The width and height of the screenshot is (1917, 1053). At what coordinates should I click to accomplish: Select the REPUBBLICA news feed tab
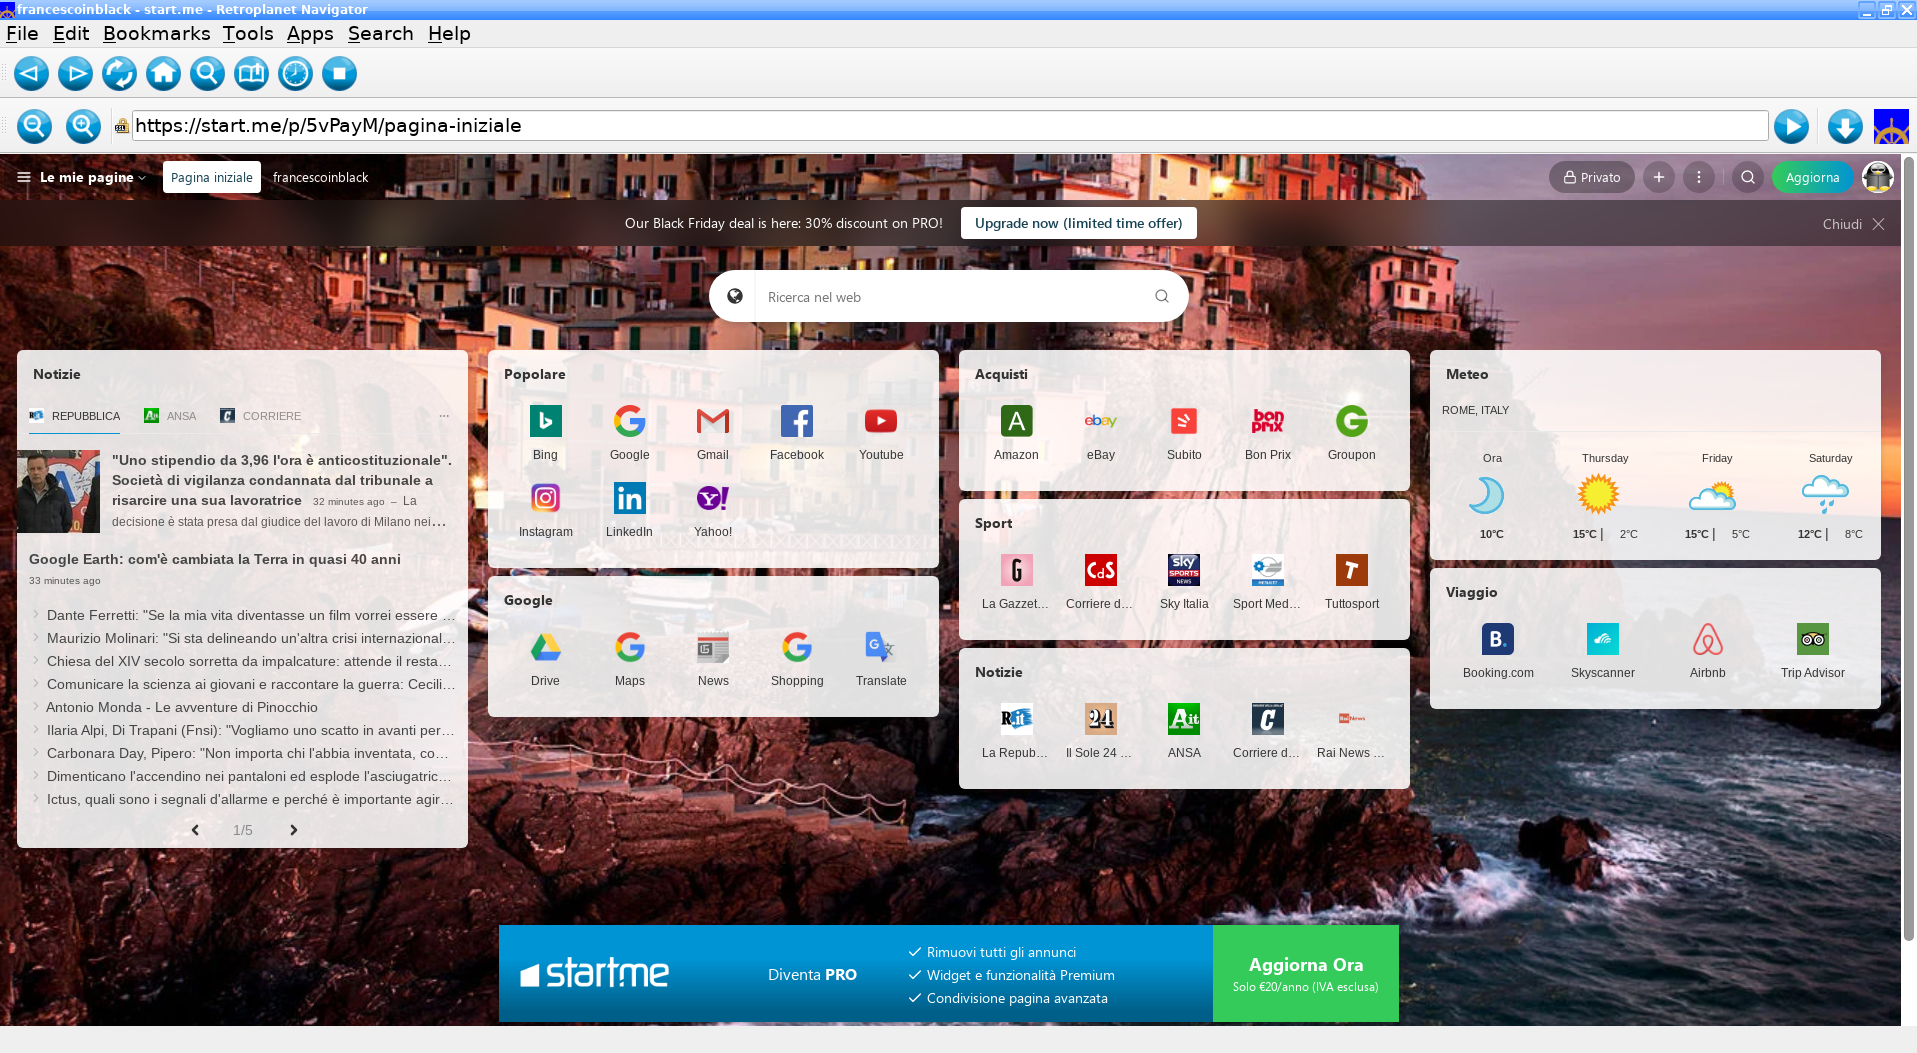74,416
